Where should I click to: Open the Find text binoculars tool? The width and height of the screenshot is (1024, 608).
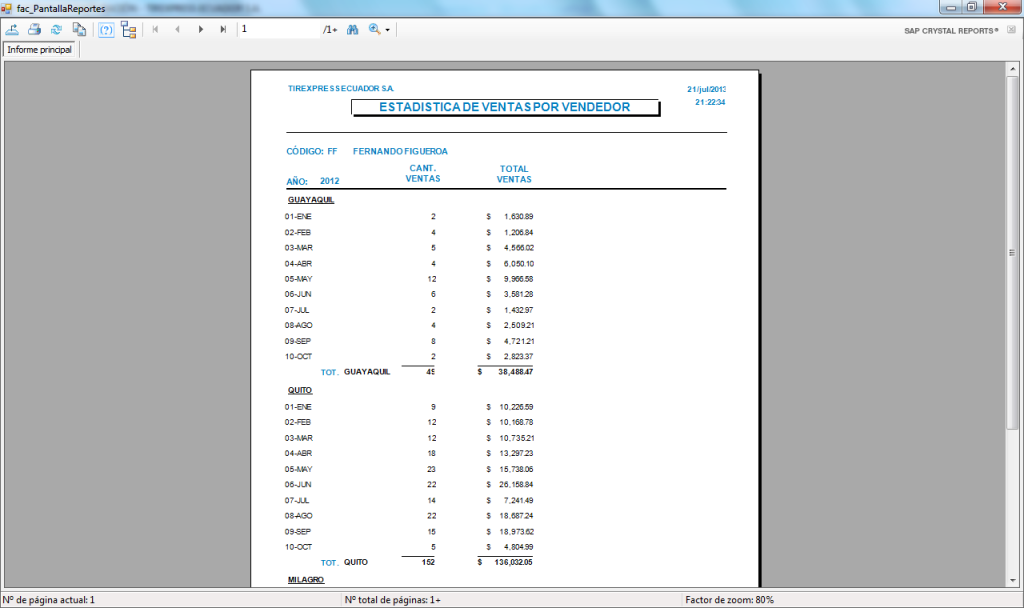(x=353, y=30)
